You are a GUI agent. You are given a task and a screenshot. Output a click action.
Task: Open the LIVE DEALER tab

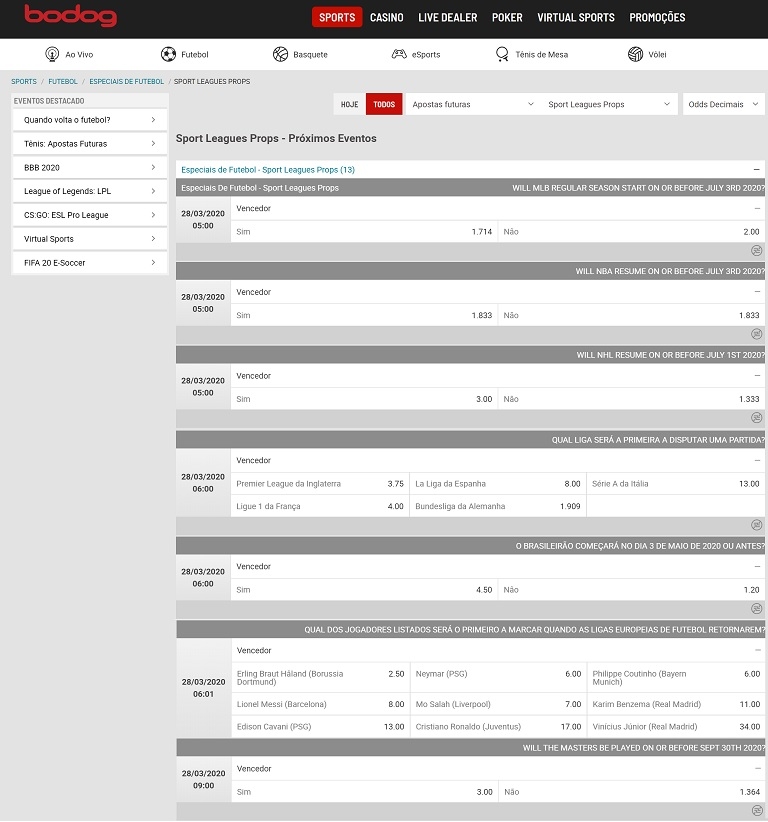447,18
